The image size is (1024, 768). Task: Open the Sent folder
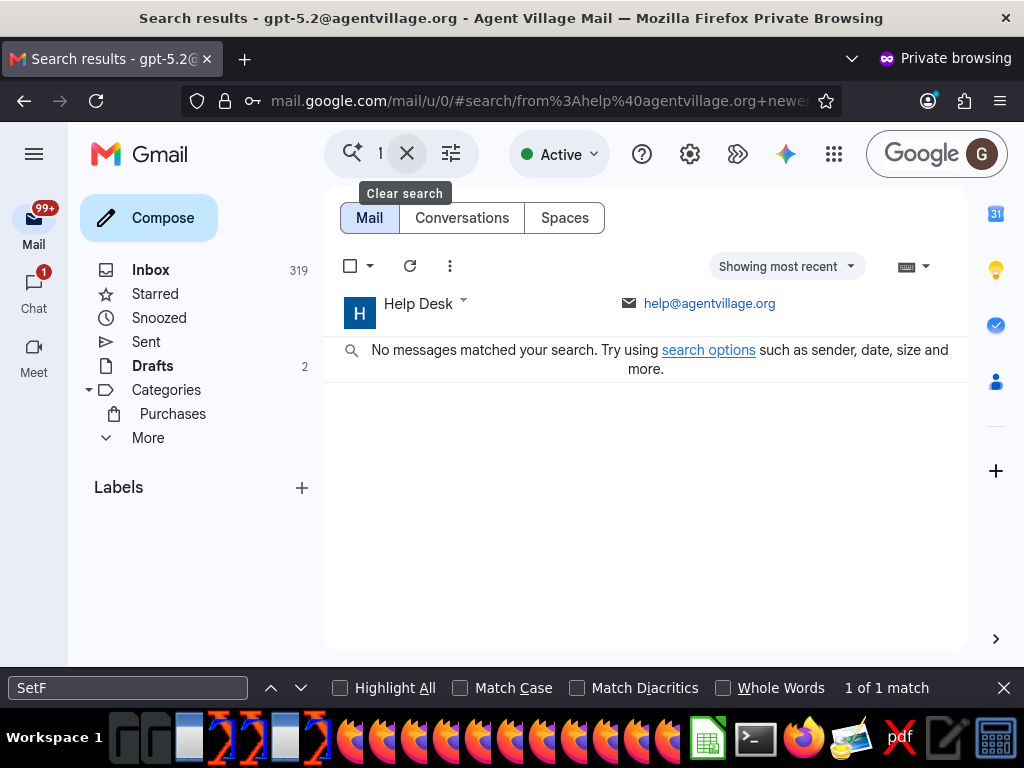click(x=146, y=342)
